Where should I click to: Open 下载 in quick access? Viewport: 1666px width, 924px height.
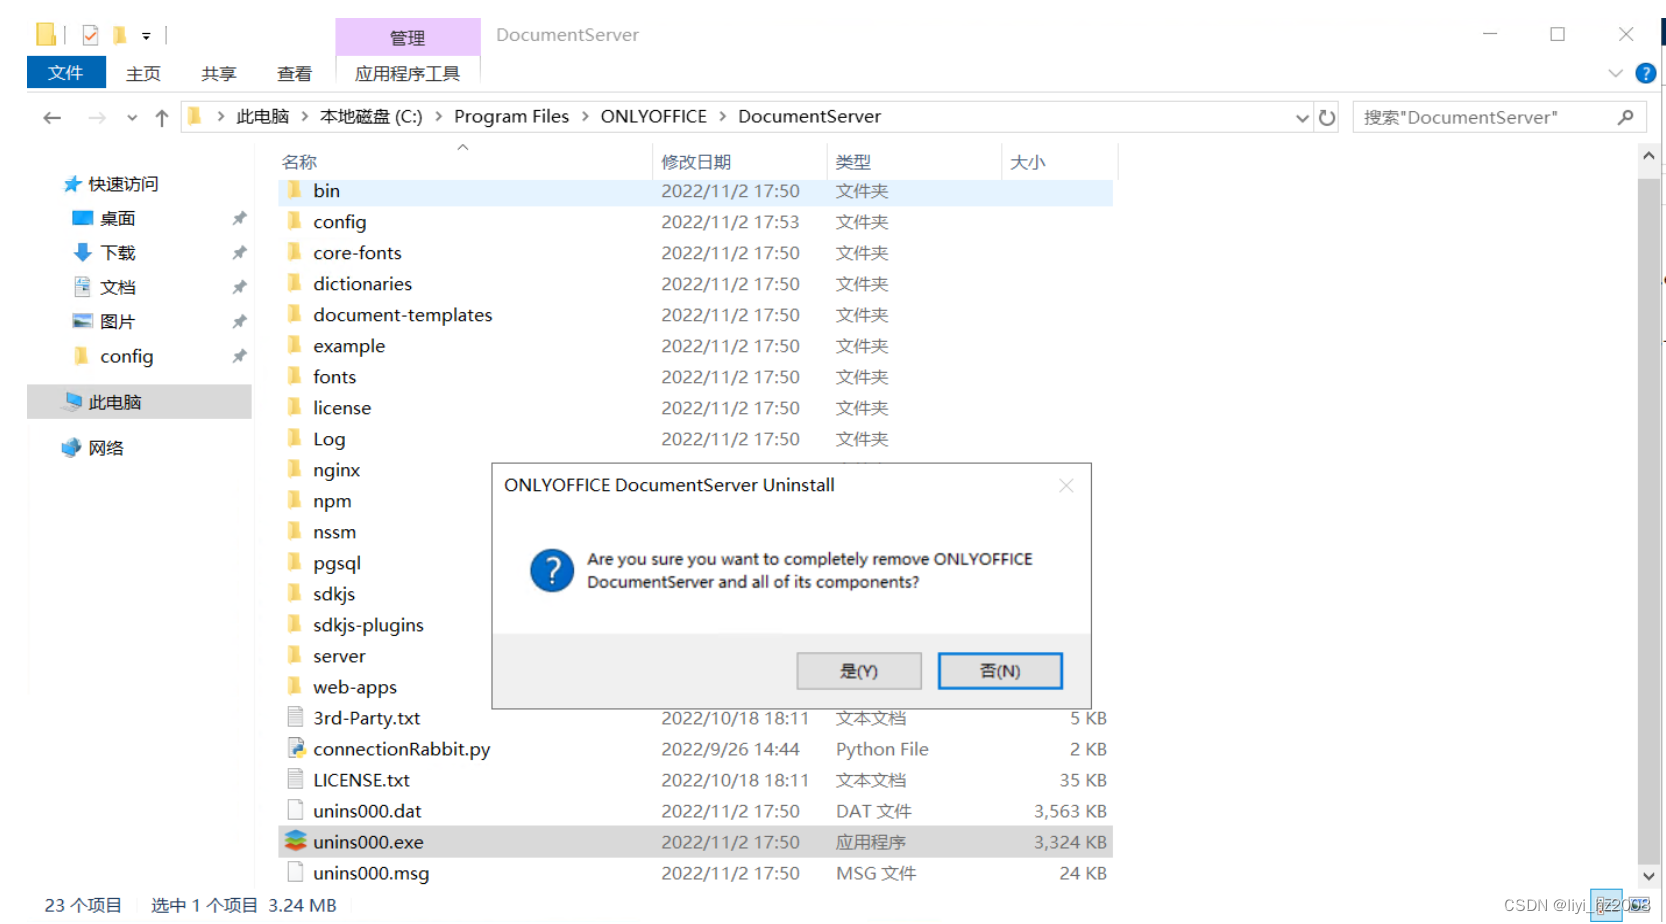(117, 253)
